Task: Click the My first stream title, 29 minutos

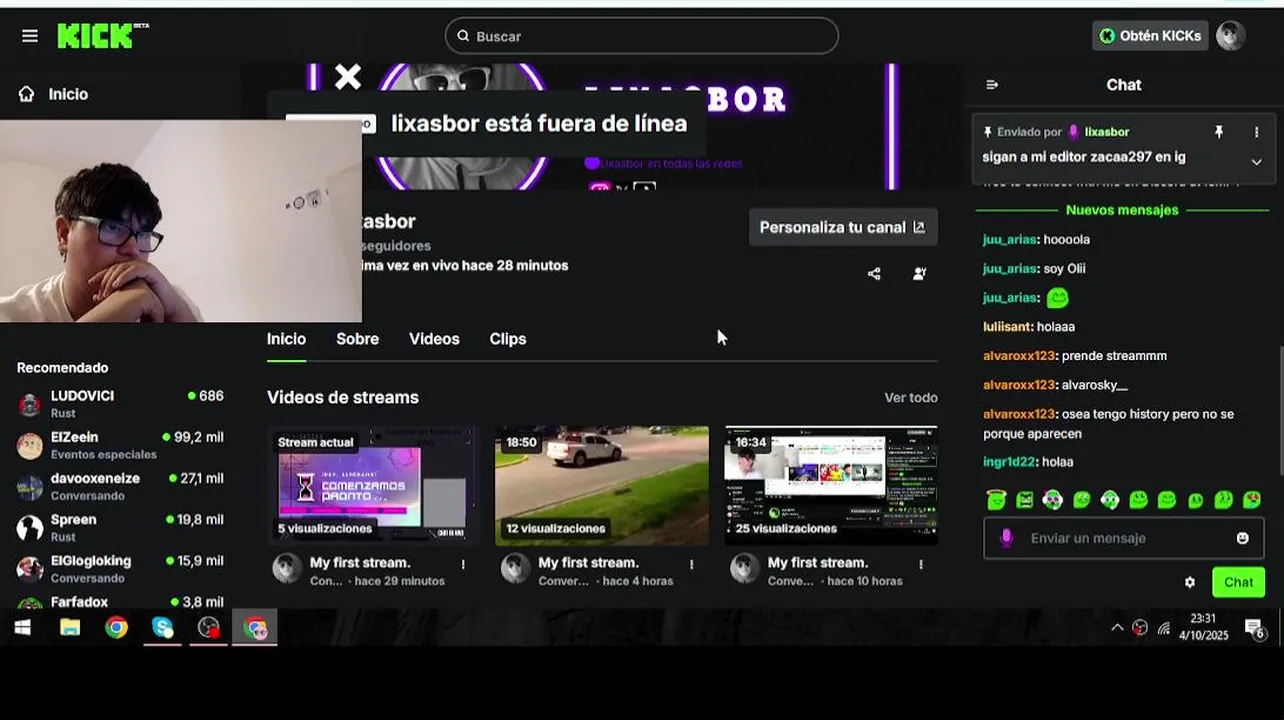Action: click(x=360, y=563)
